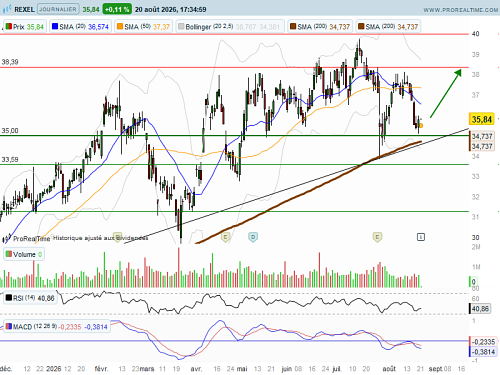
Task: Select the SMA (20) 36,574 legend
Action: [x=81, y=27]
